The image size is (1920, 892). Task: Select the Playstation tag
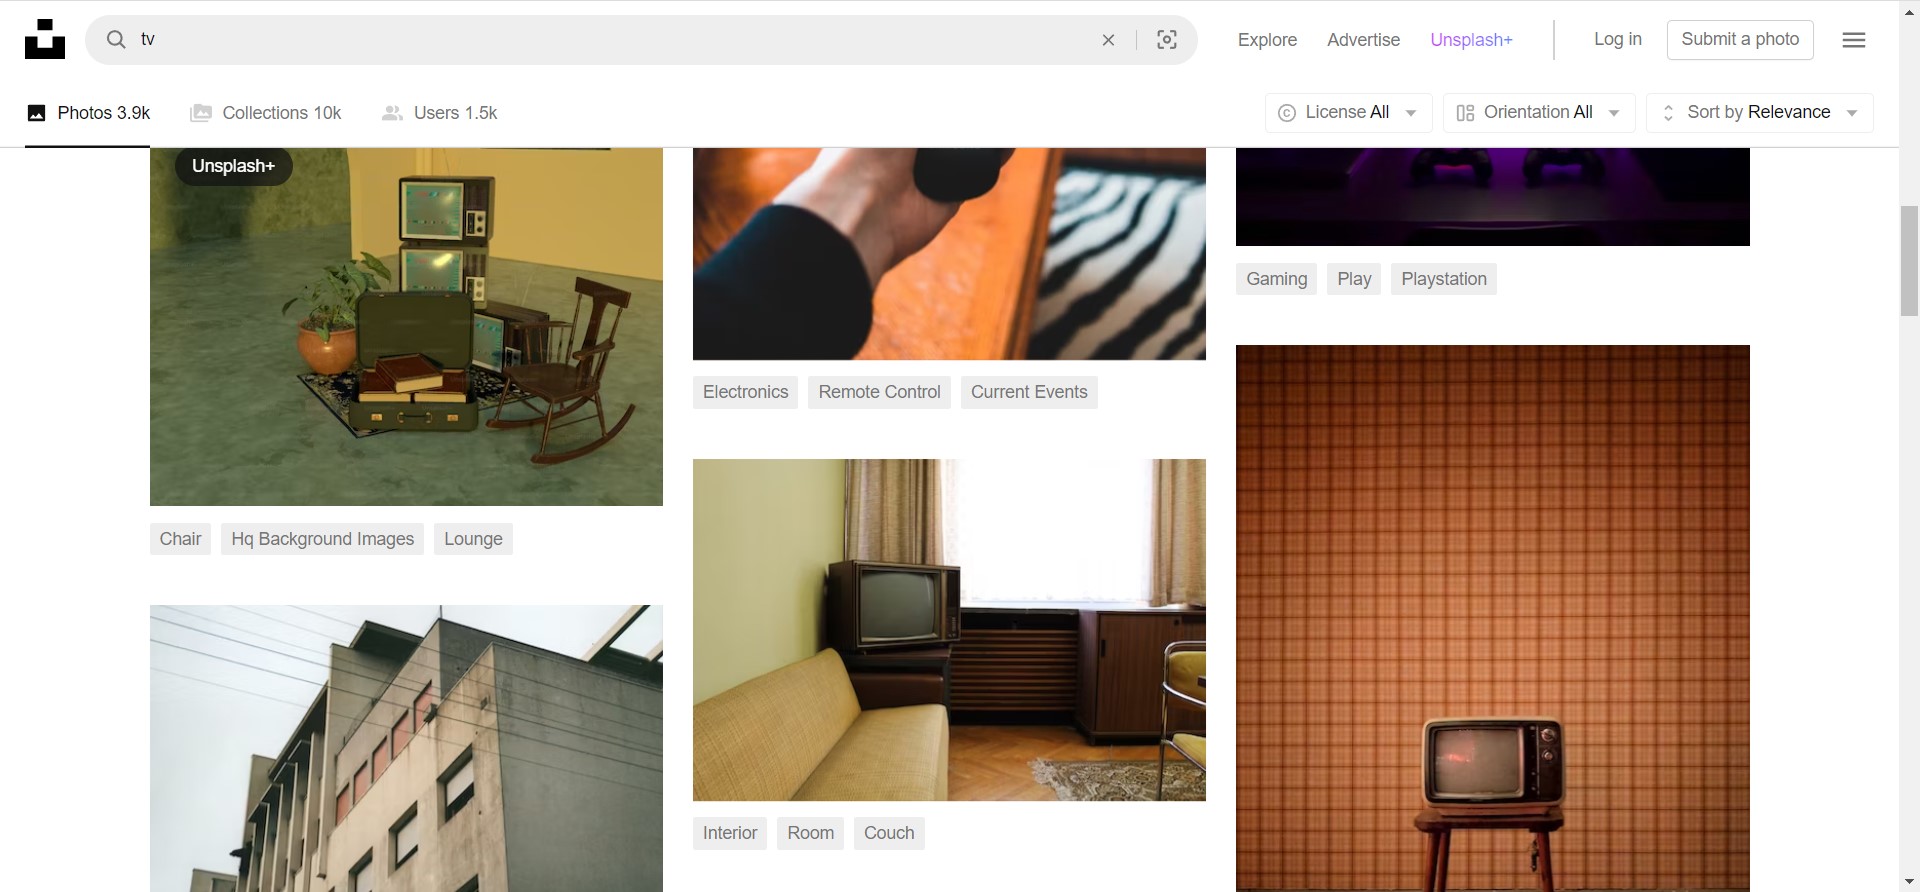click(1443, 279)
